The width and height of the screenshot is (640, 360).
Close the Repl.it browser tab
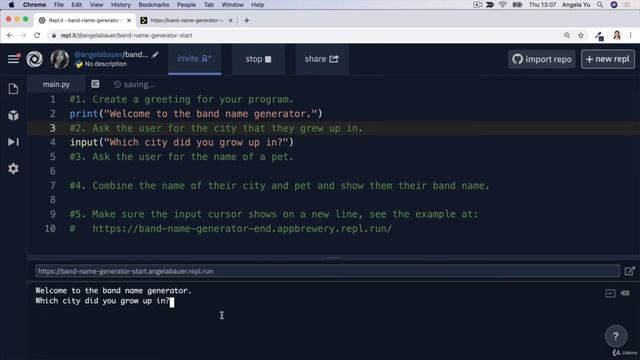click(x=129, y=20)
